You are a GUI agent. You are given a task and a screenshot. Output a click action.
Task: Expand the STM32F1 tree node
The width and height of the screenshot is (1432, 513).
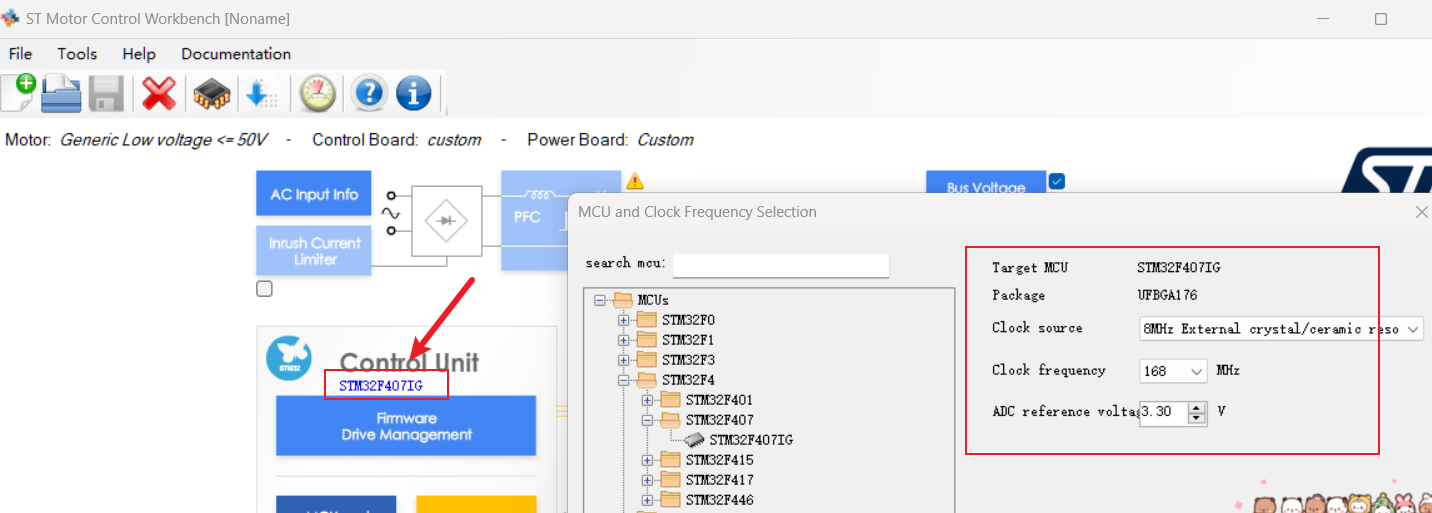(x=623, y=340)
